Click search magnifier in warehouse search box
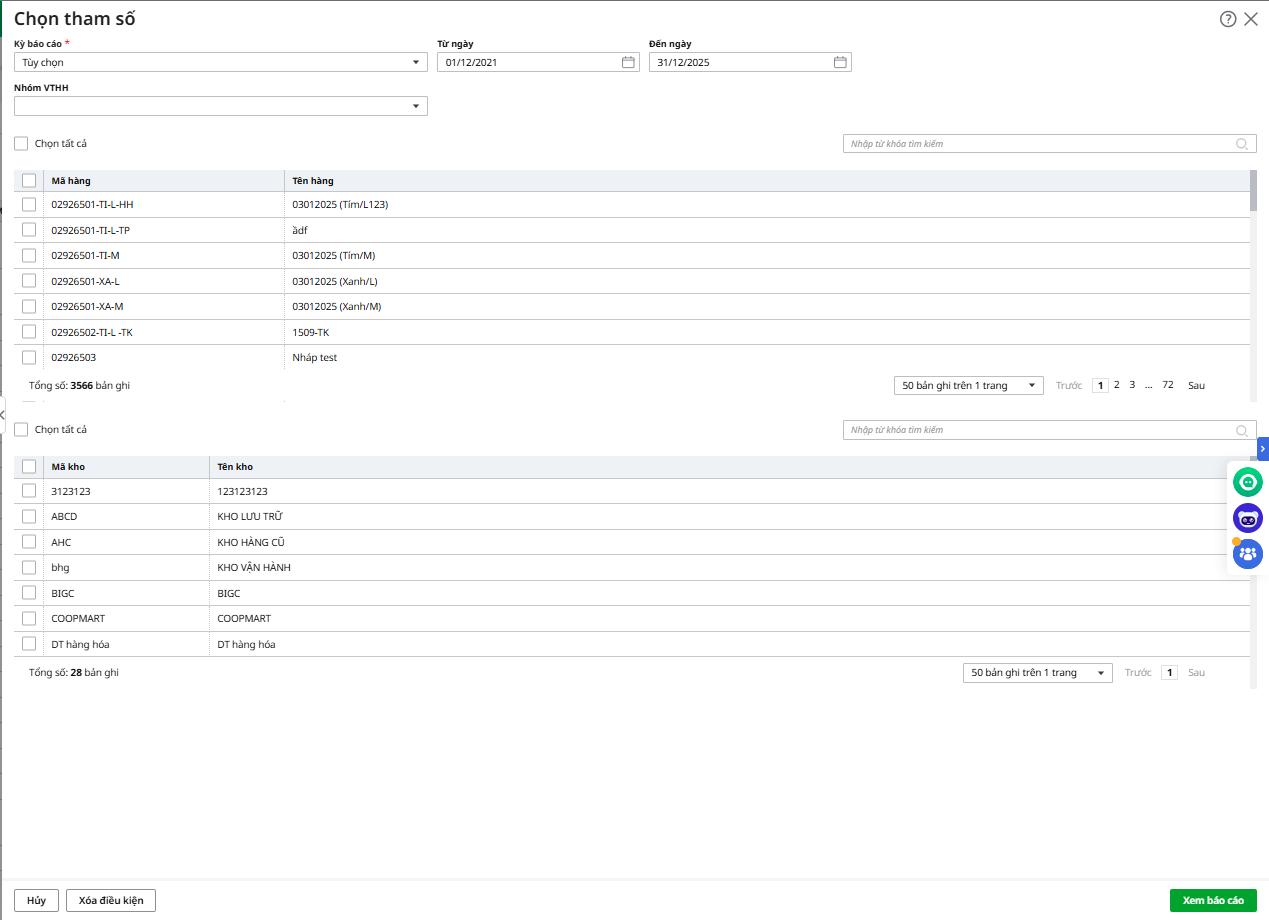1269x920 pixels. (x=1242, y=430)
